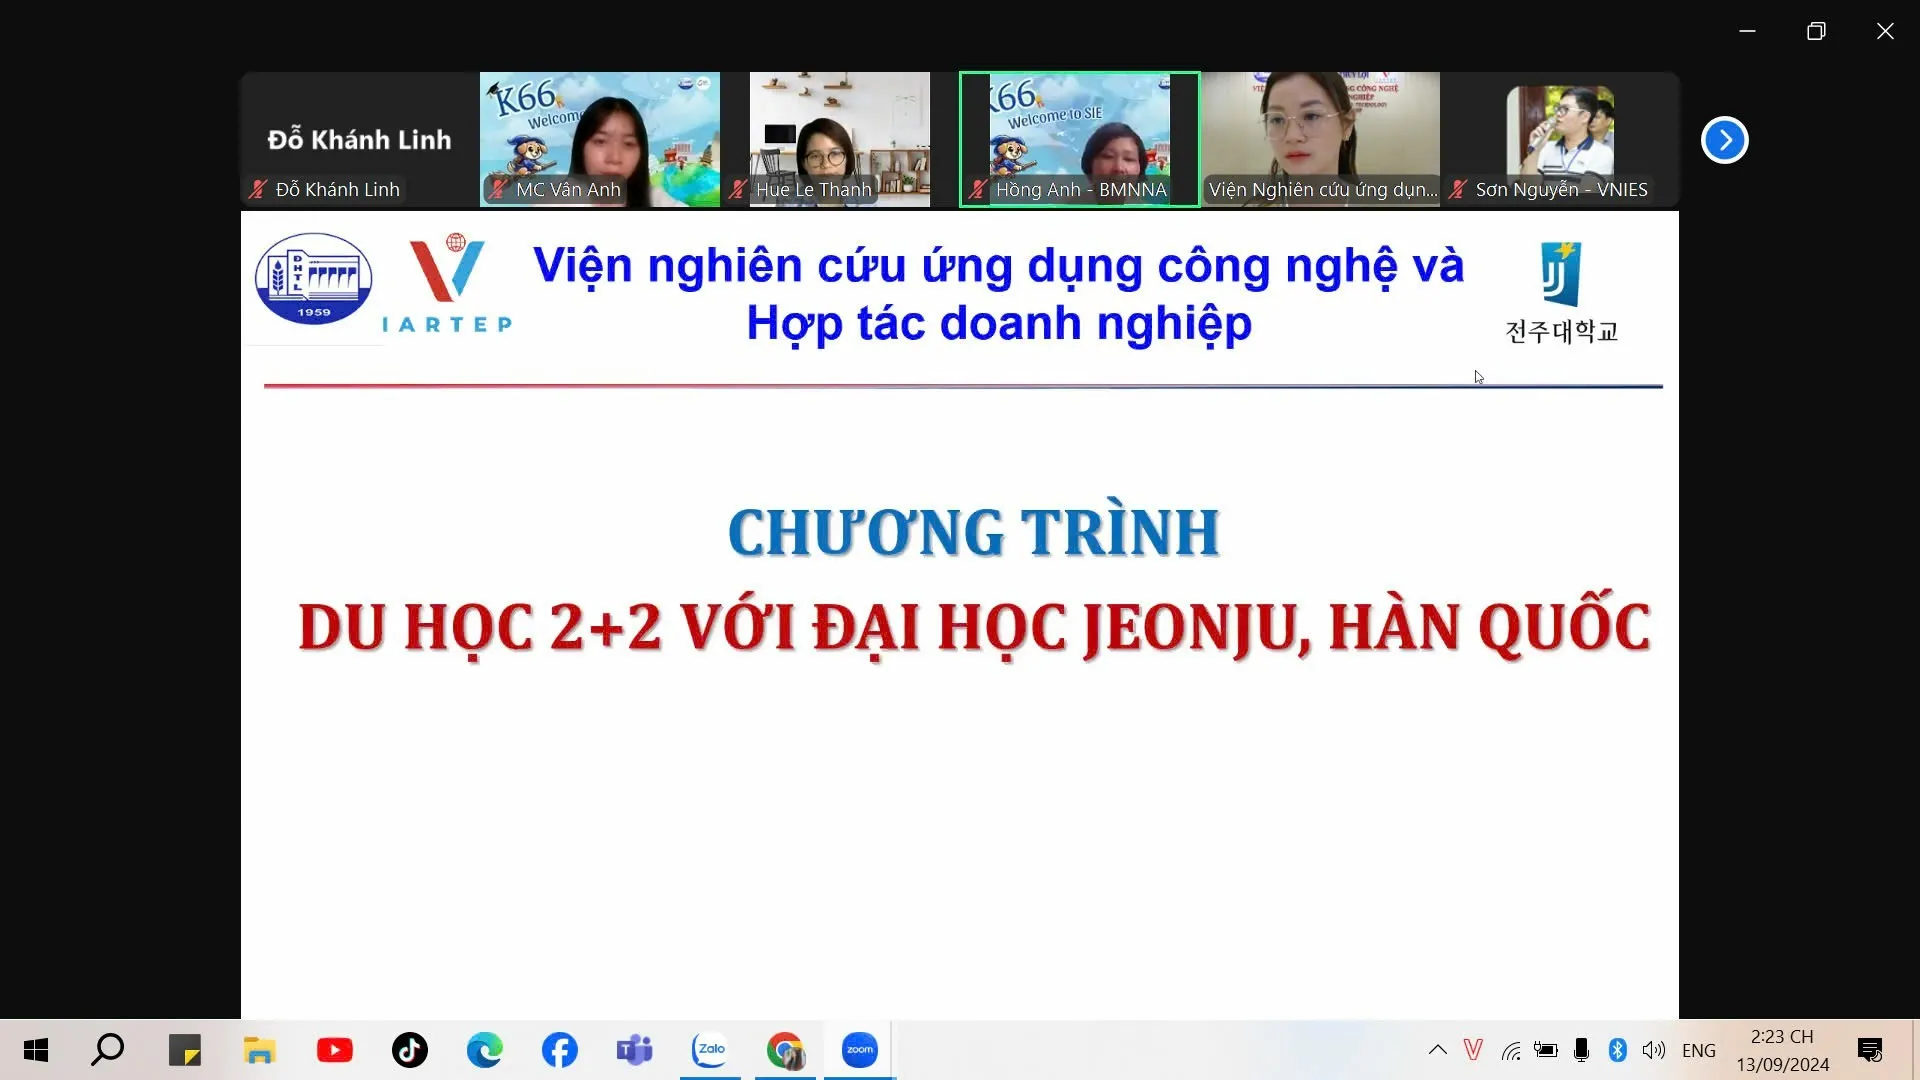Open Facebook from the taskbar
The image size is (1920, 1080).
pyautogui.click(x=560, y=1050)
